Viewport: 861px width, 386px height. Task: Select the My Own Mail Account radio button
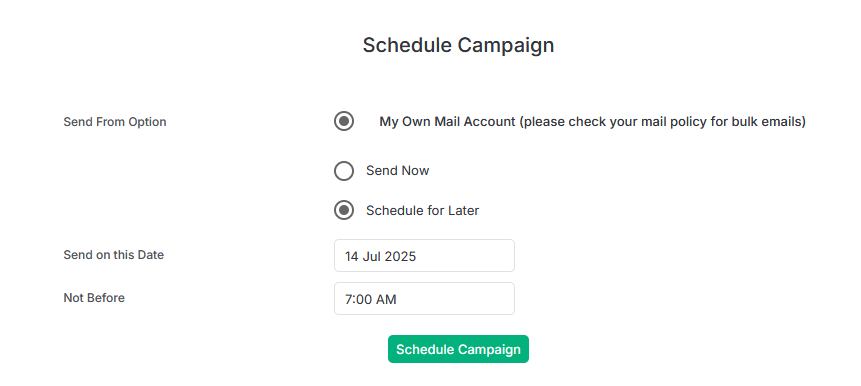tap(344, 121)
